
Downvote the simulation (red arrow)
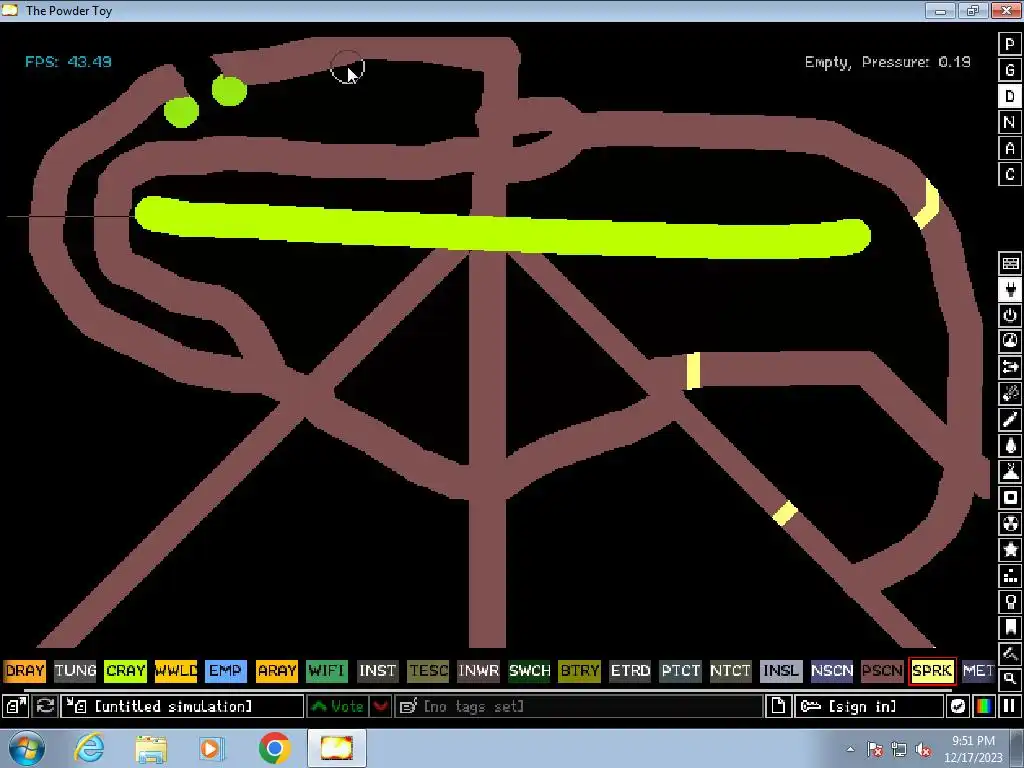[381, 706]
